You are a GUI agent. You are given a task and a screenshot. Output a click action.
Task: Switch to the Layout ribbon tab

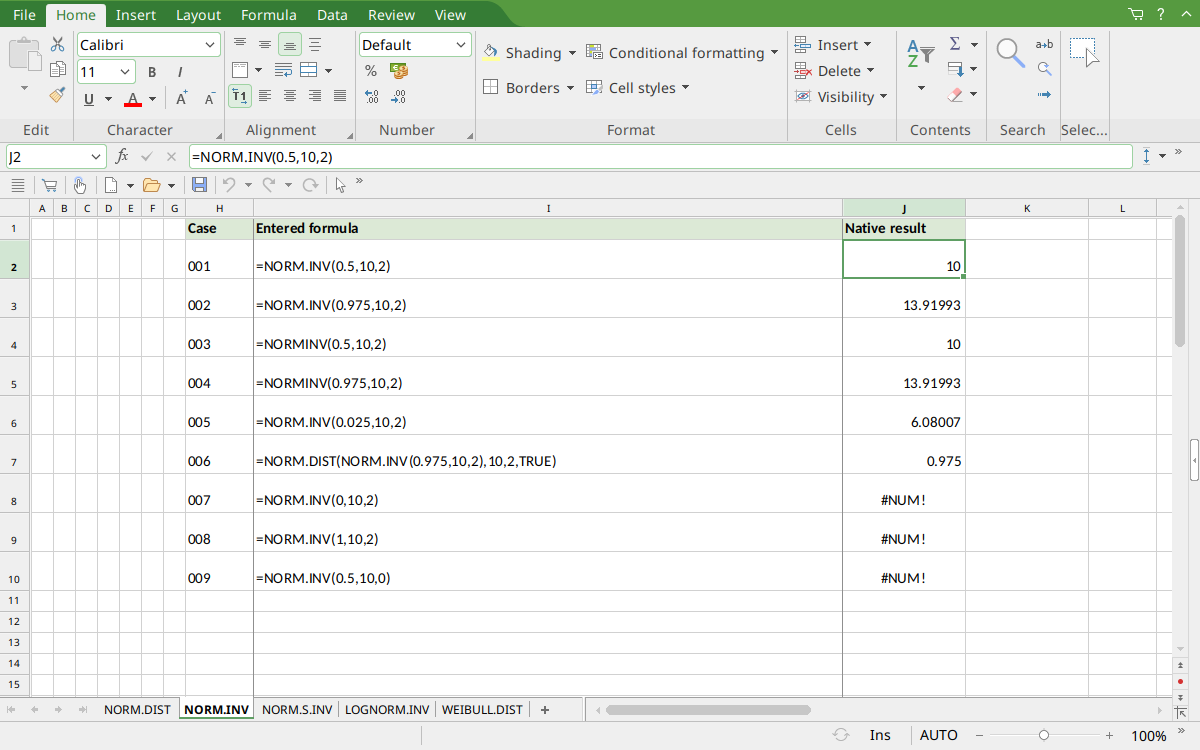click(198, 15)
